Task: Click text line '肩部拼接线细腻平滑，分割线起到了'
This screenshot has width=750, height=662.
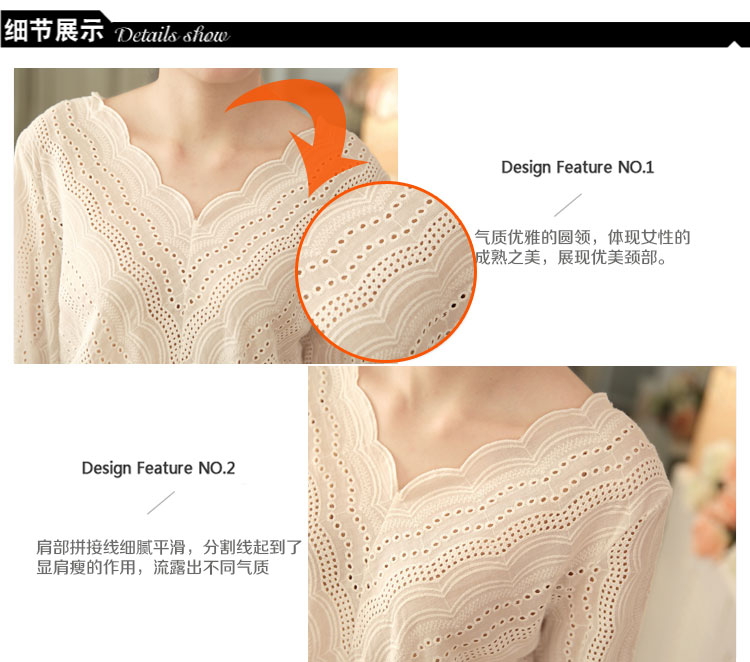Action: pyautogui.click(x=169, y=547)
